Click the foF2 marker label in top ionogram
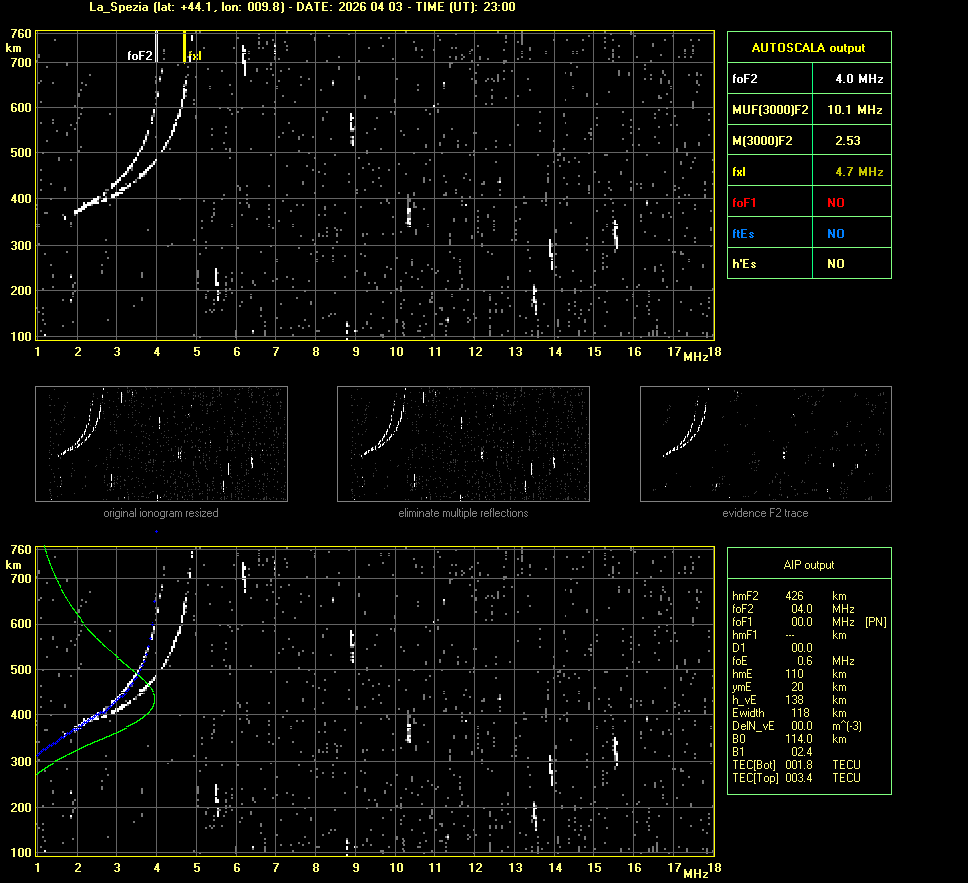This screenshot has width=968, height=883. (140, 56)
